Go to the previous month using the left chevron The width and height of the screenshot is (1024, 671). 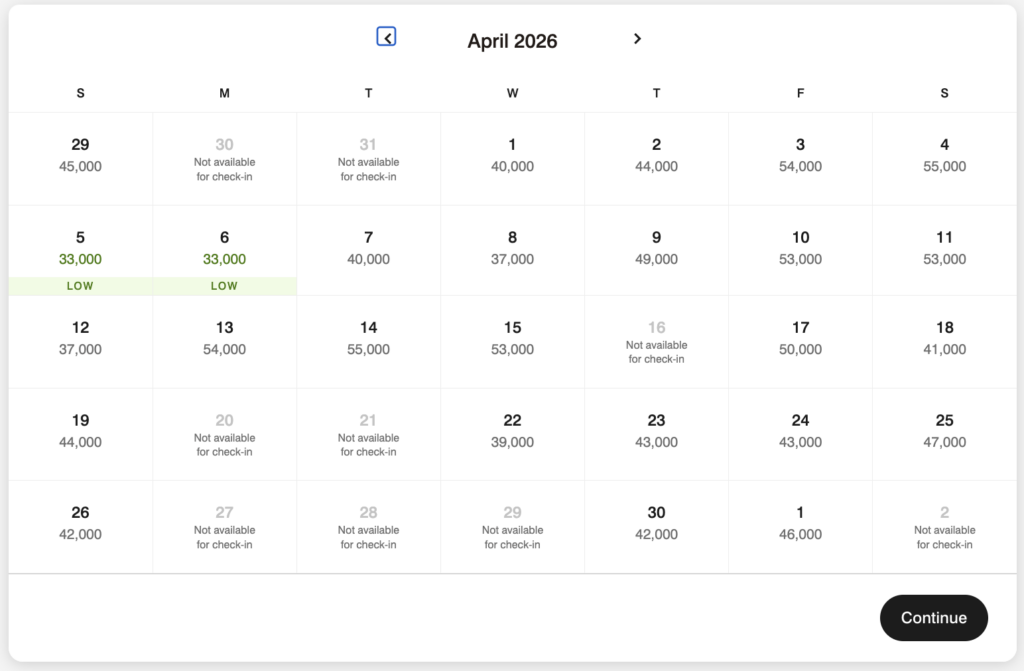[386, 38]
